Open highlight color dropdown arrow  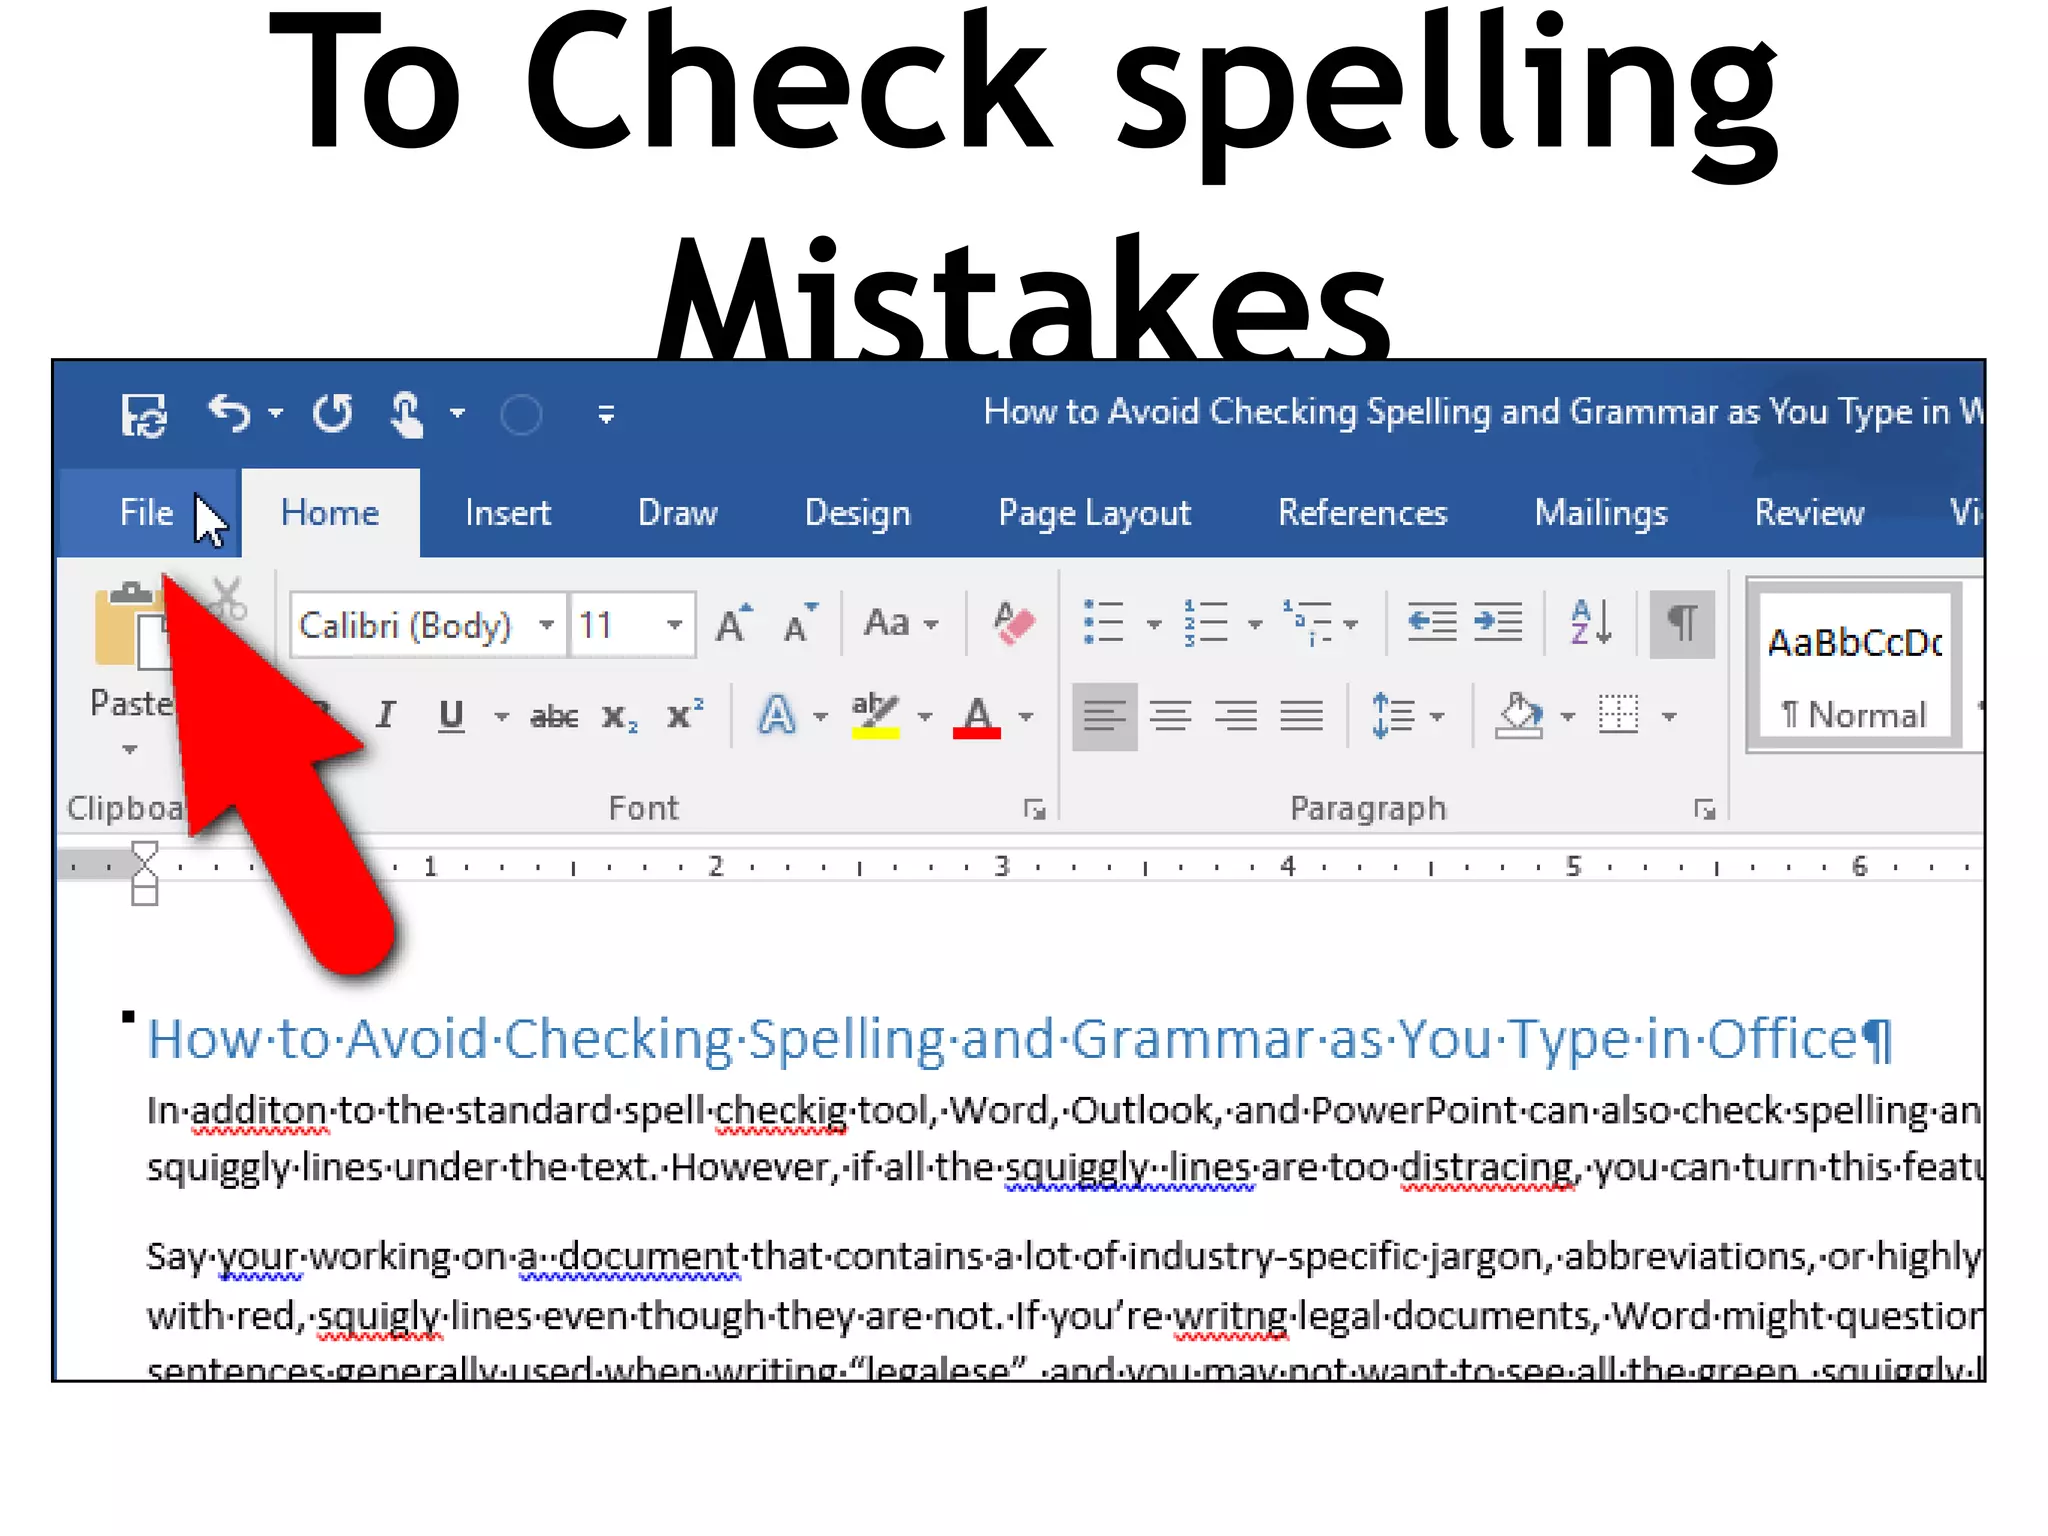pos(925,716)
